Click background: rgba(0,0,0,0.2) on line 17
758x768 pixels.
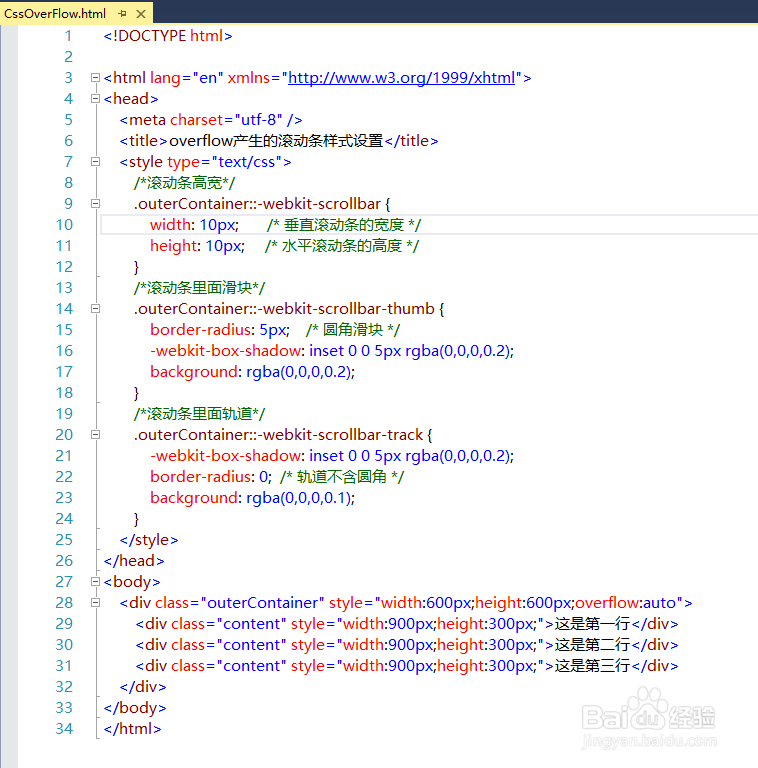click(252, 372)
